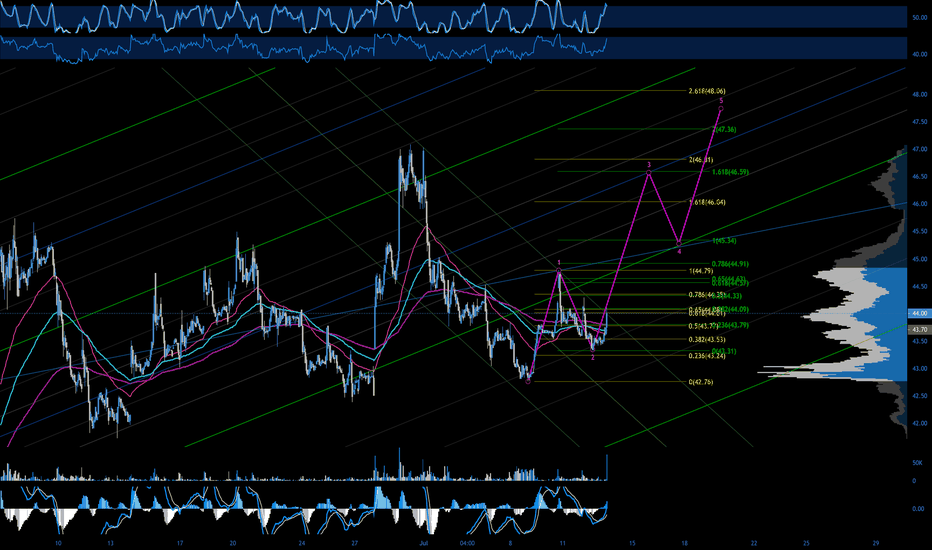Click the oscillator 40.00 scale label
Viewport: 932px width, 550px height.
pyautogui.click(x=920, y=55)
